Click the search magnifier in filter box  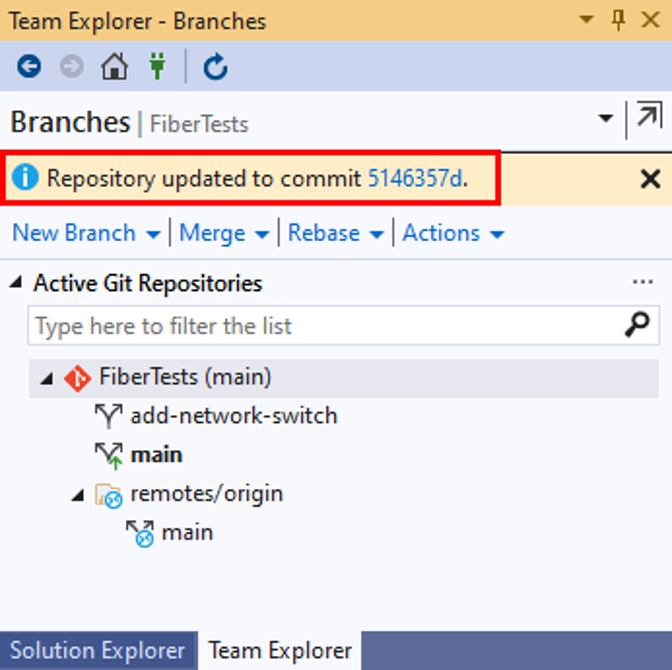click(637, 324)
